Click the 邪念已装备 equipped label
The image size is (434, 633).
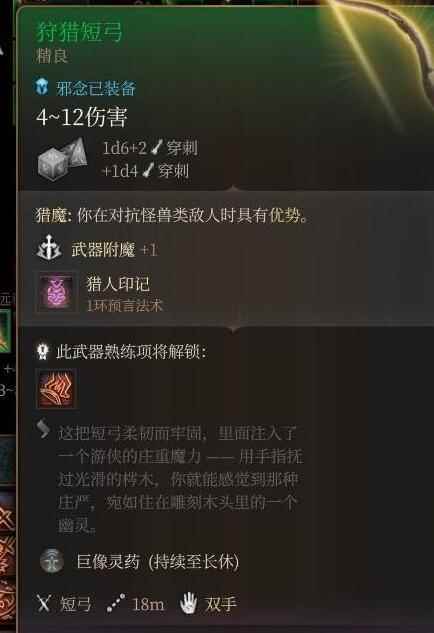[96, 88]
